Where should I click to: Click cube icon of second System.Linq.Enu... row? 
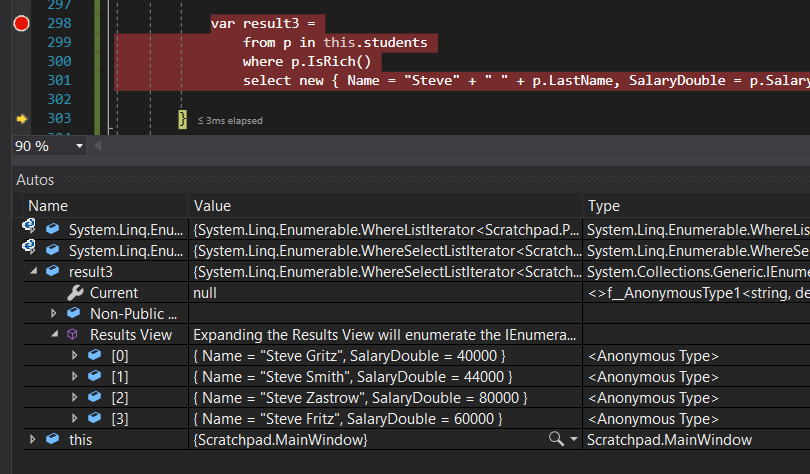coord(53,250)
